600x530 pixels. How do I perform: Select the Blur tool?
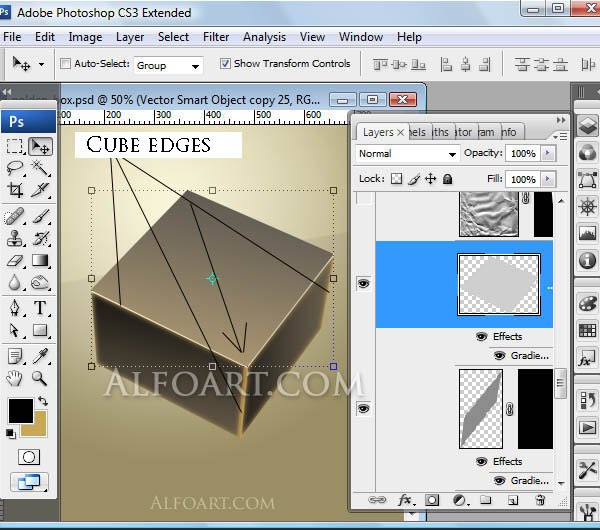tap(15, 283)
